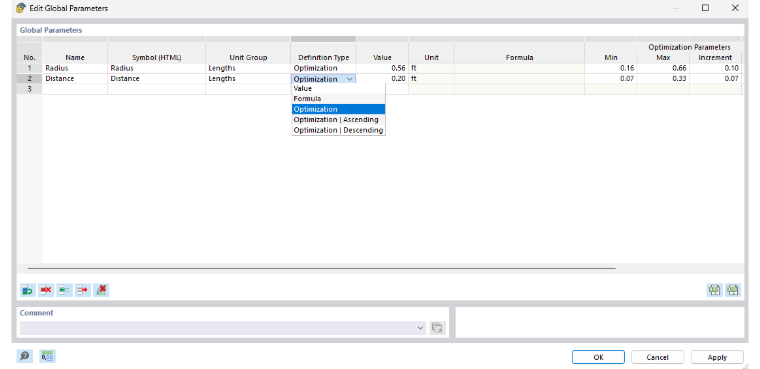Click the Excel icon with down arrow
The height and width of the screenshot is (369, 760).
tap(714, 290)
